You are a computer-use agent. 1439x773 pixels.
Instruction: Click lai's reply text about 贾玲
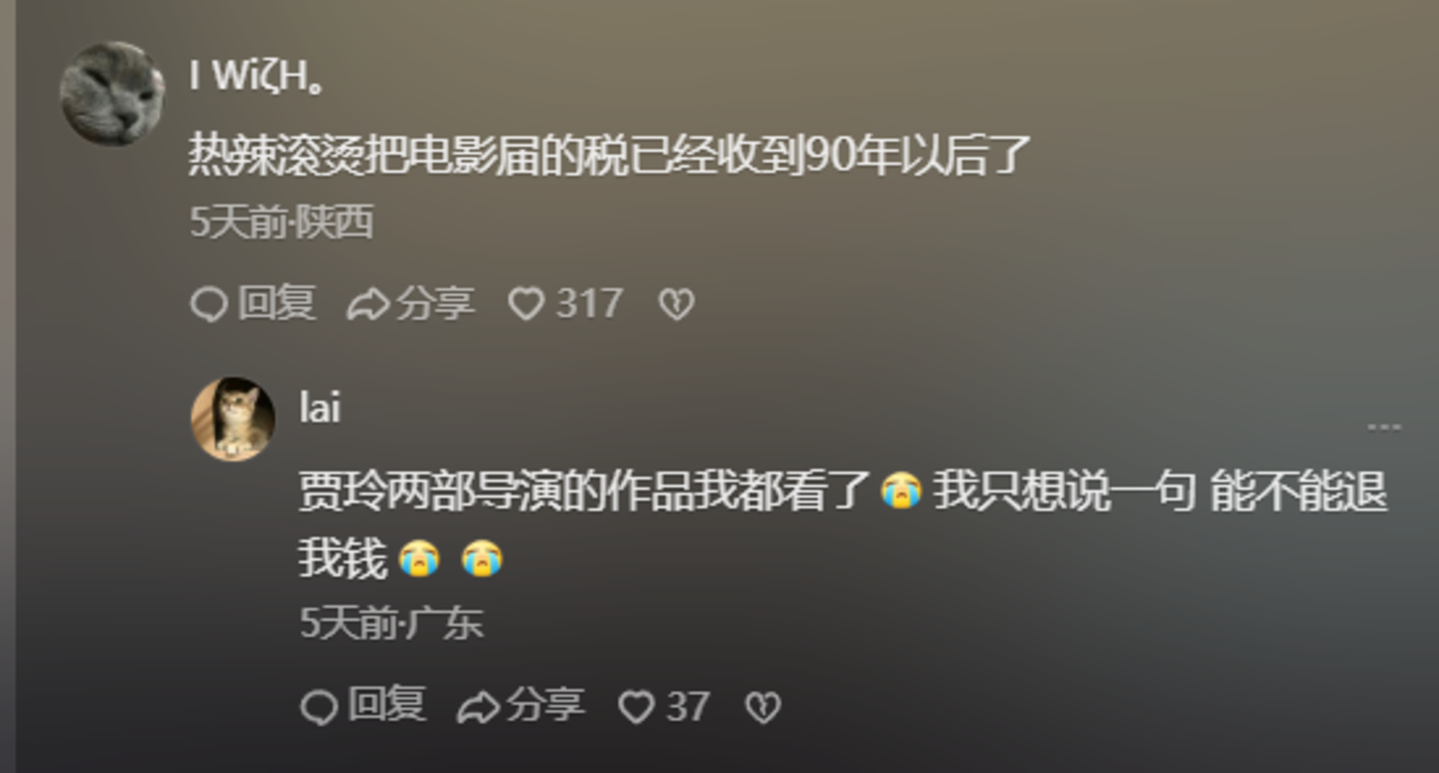843,525
